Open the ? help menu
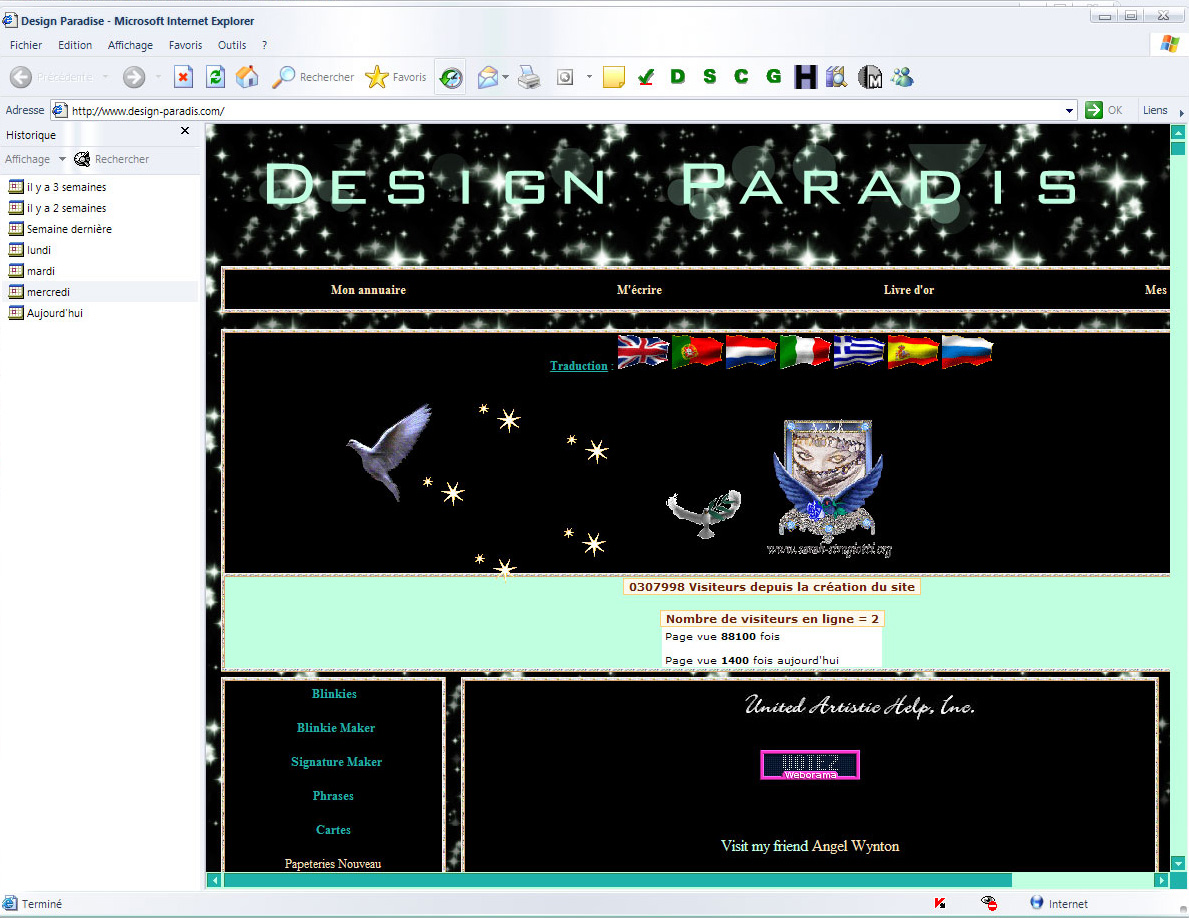The height and width of the screenshot is (918, 1189). point(264,45)
